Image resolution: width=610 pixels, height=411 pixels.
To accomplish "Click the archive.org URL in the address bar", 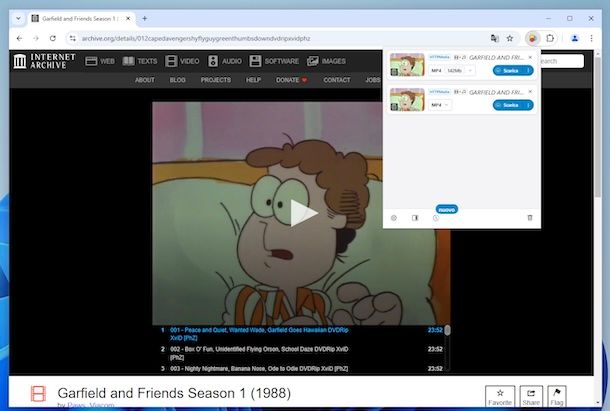I will tap(196, 39).
